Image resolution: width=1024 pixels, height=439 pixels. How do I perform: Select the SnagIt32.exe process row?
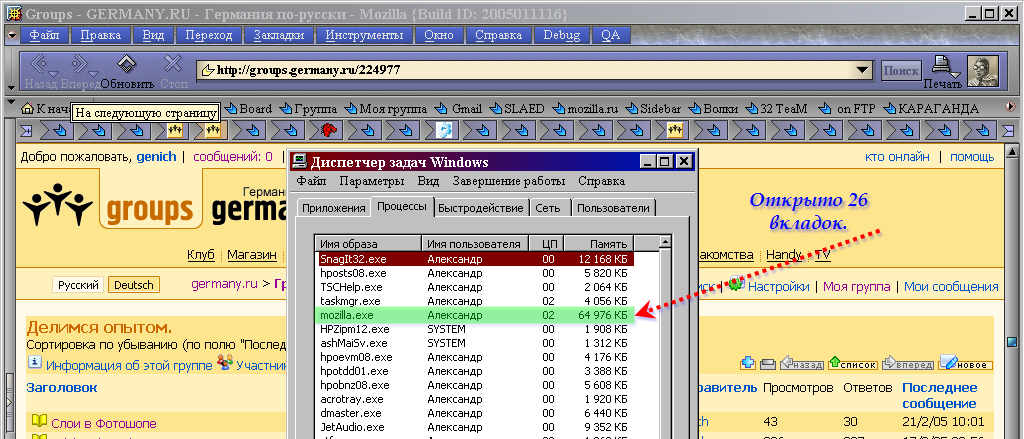point(475,259)
